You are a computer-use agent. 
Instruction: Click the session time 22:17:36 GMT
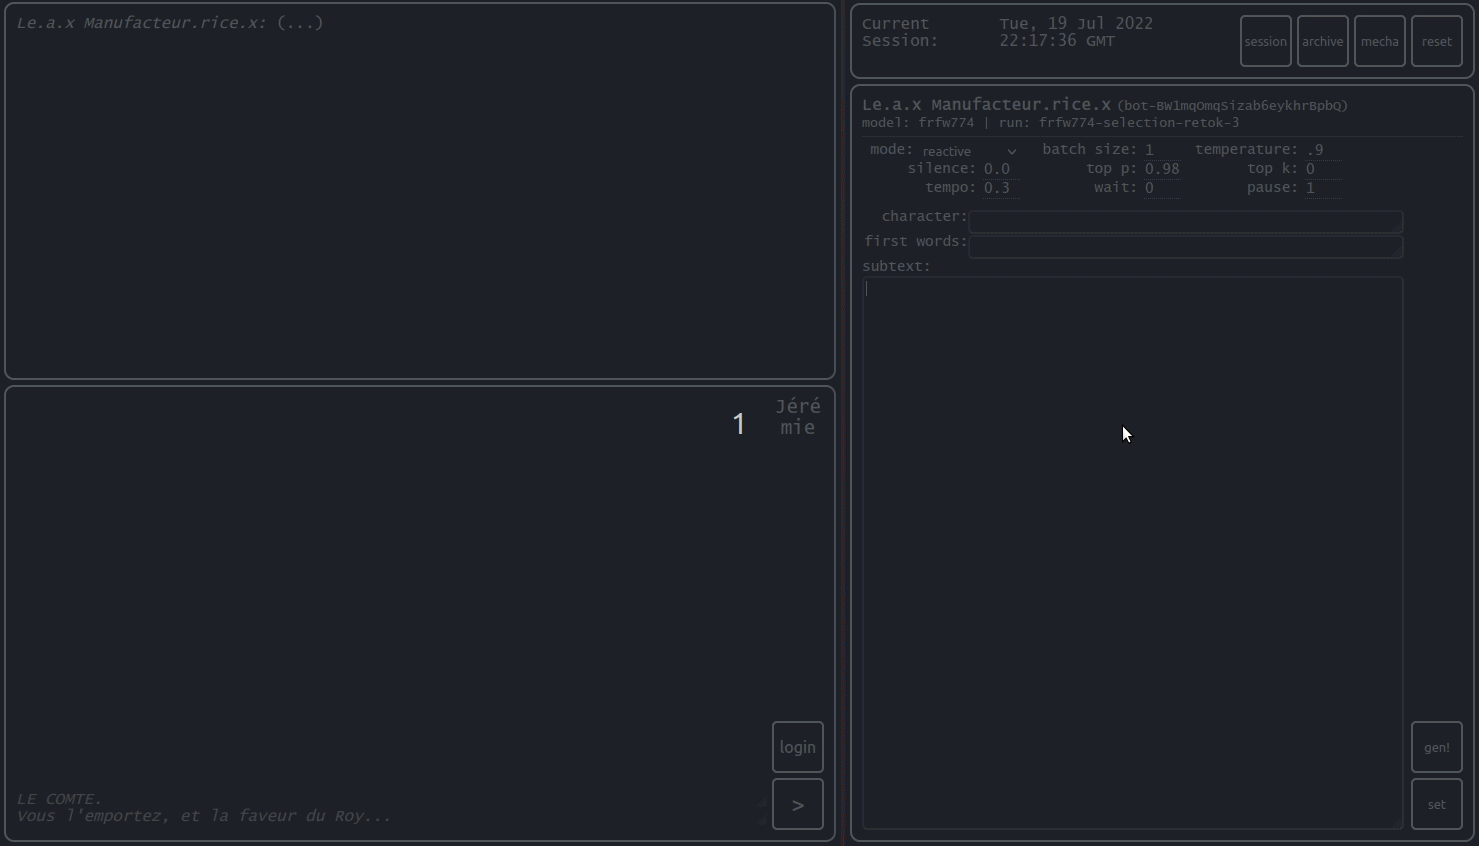tap(1057, 41)
